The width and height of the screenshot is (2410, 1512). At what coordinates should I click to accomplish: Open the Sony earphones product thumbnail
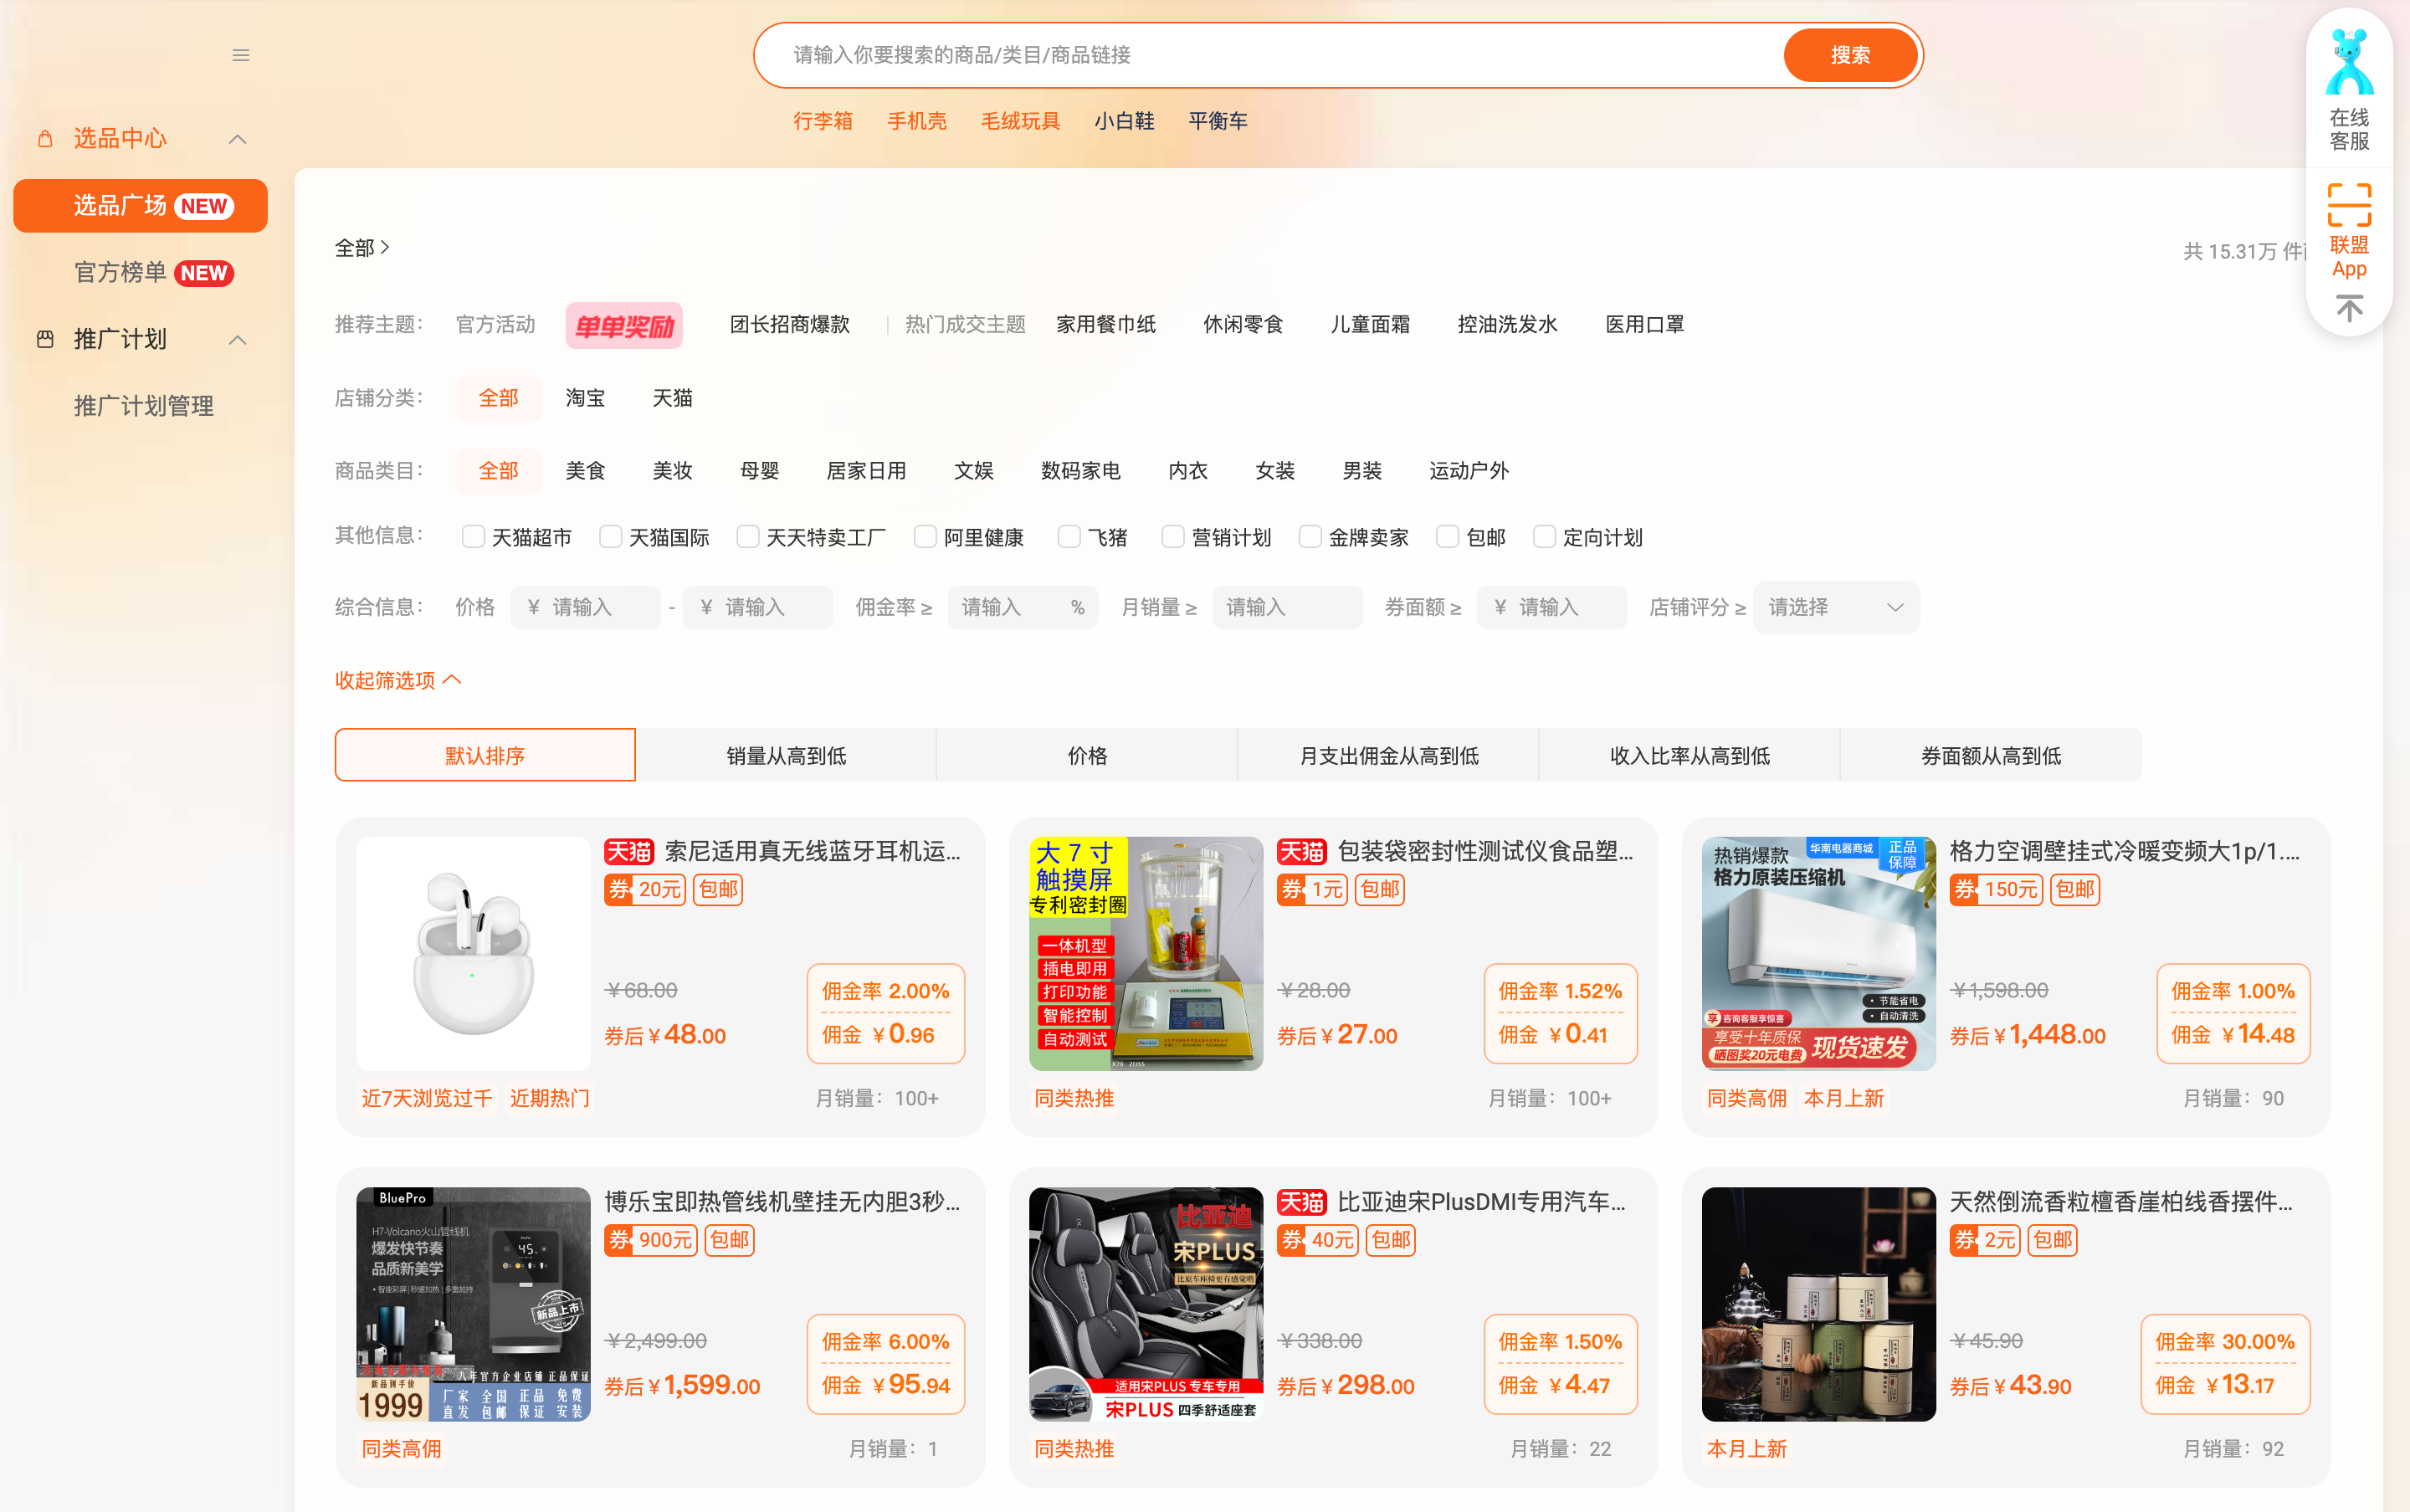click(x=473, y=953)
